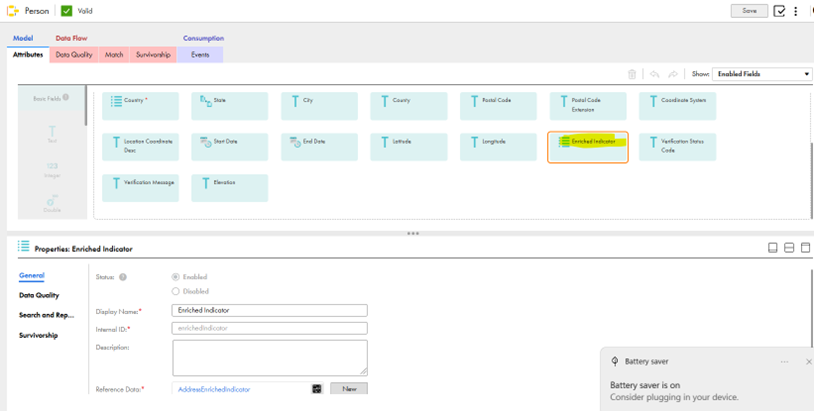The width and height of the screenshot is (814, 411).
Task: Dismiss the Battery saver notification
Action: 809,362
